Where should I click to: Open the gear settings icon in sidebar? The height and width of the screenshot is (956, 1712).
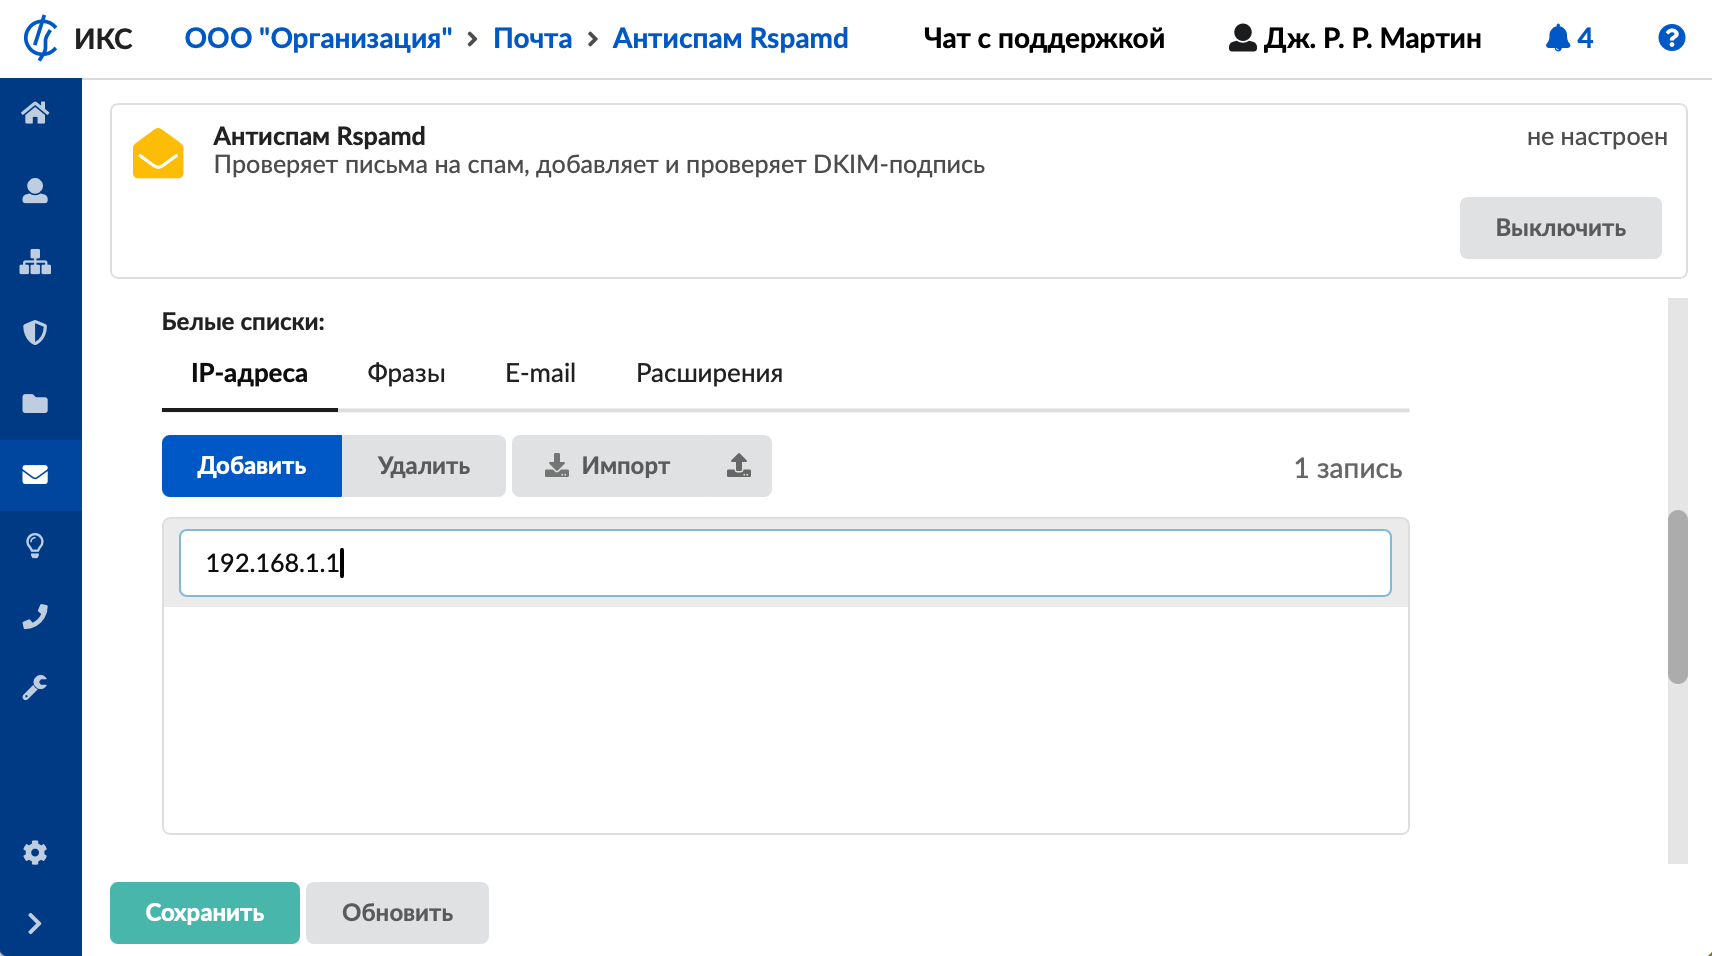pyautogui.click(x=35, y=852)
